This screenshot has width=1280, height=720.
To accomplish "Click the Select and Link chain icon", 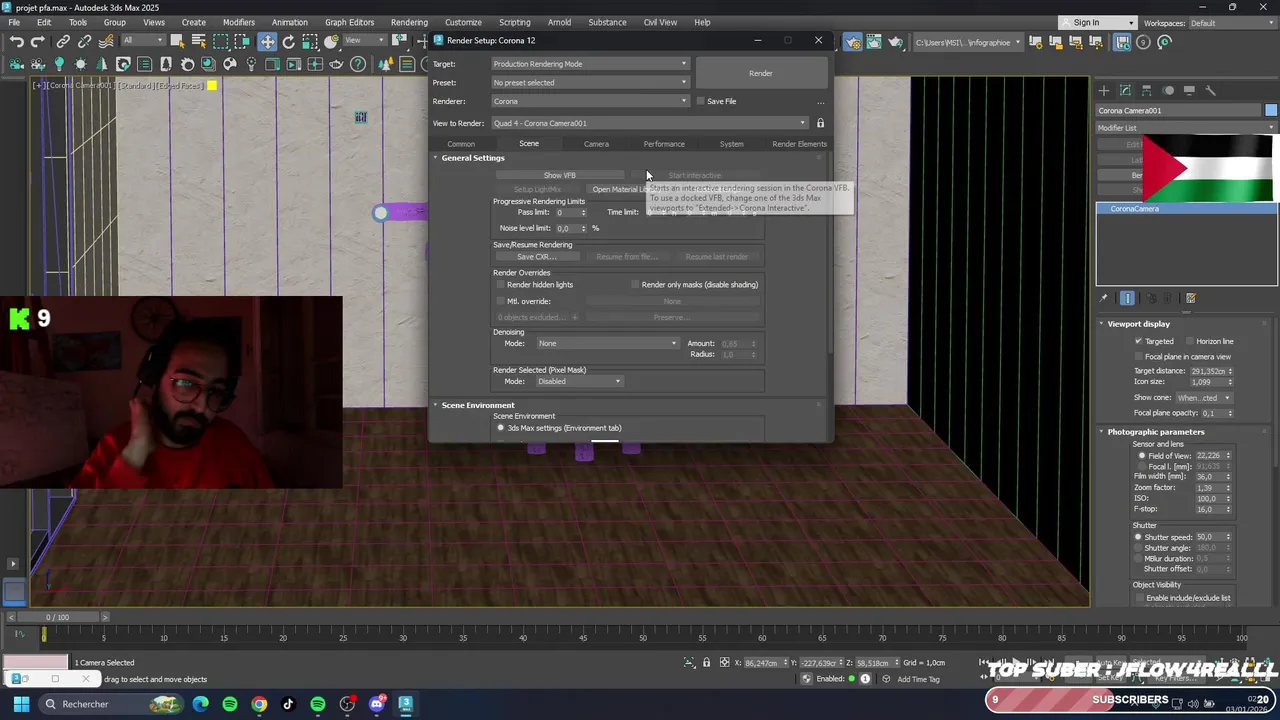I will click(x=63, y=42).
